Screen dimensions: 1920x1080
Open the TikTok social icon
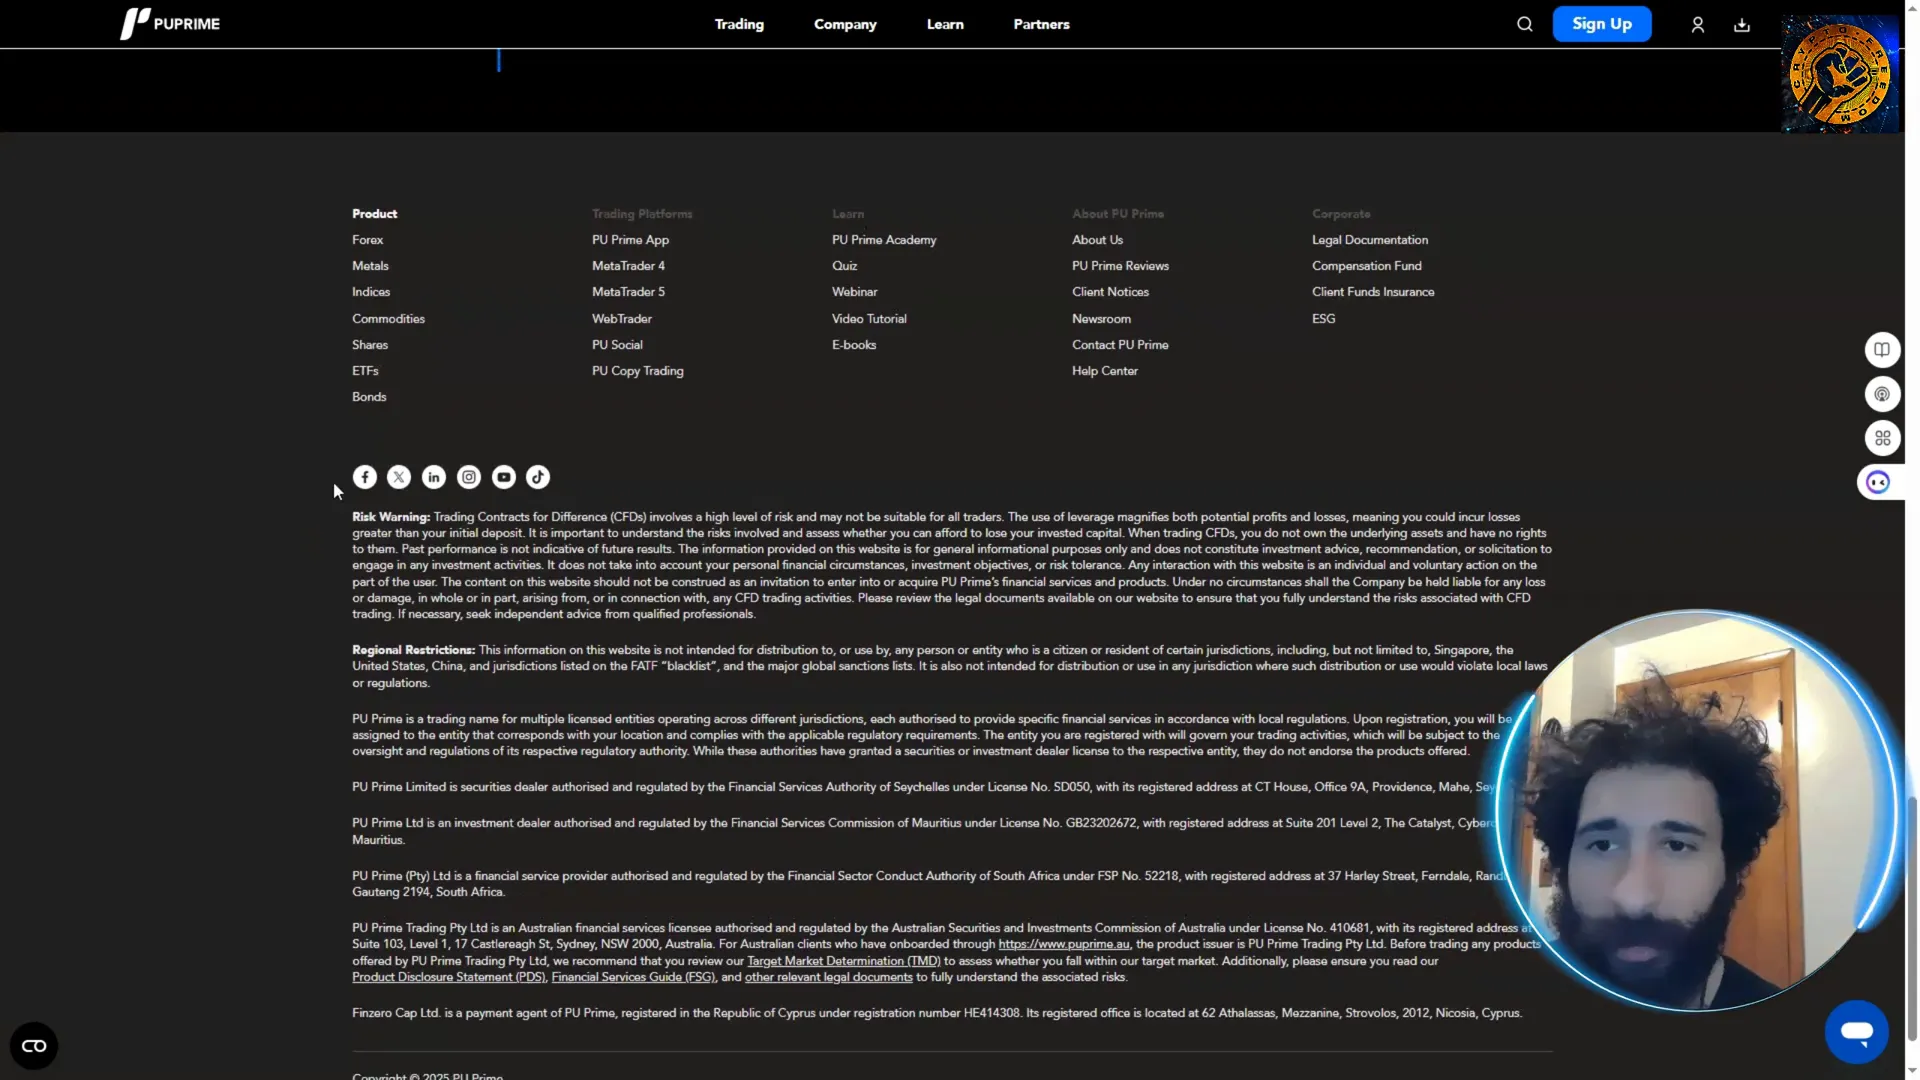(538, 477)
